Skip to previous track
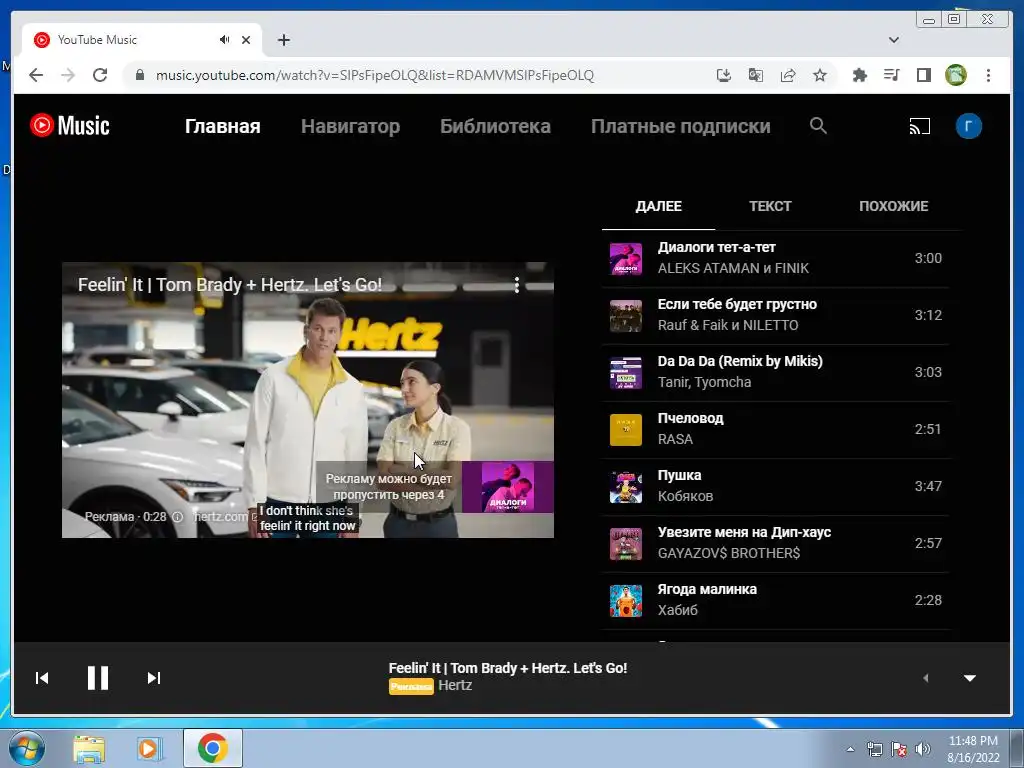Image resolution: width=1024 pixels, height=768 pixels. coord(42,678)
